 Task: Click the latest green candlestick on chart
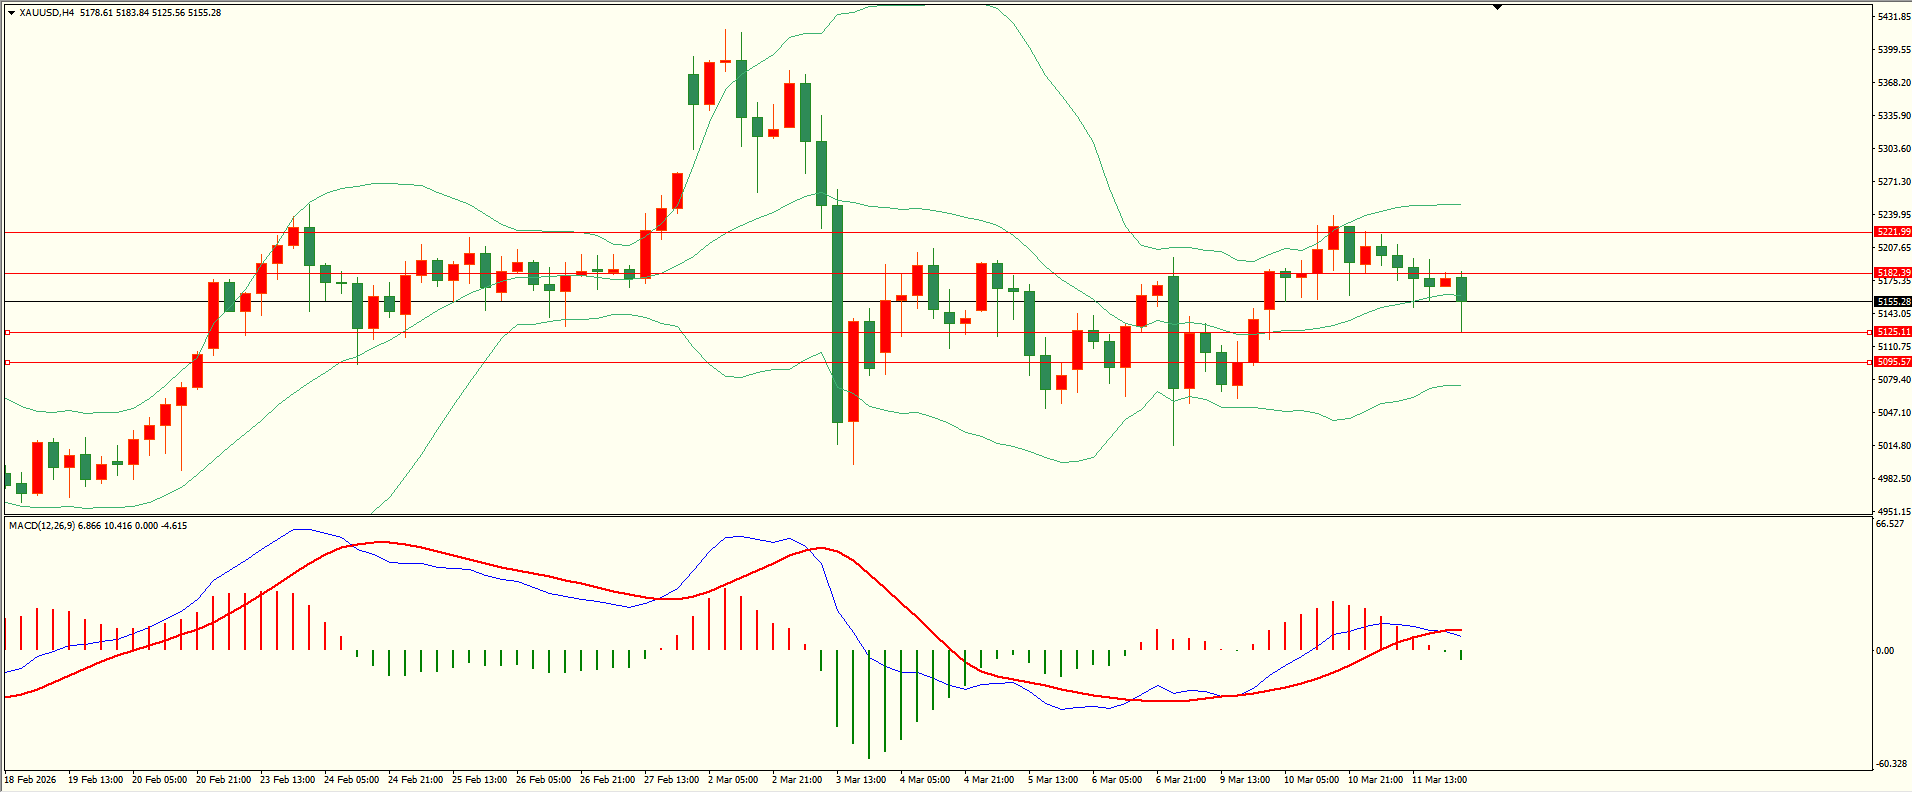coord(1461,289)
